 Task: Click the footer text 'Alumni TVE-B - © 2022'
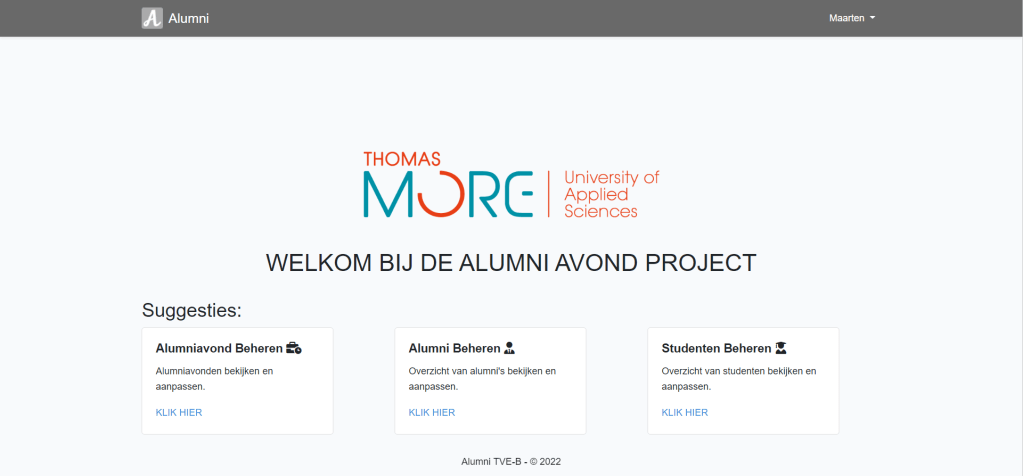click(511, 461)
